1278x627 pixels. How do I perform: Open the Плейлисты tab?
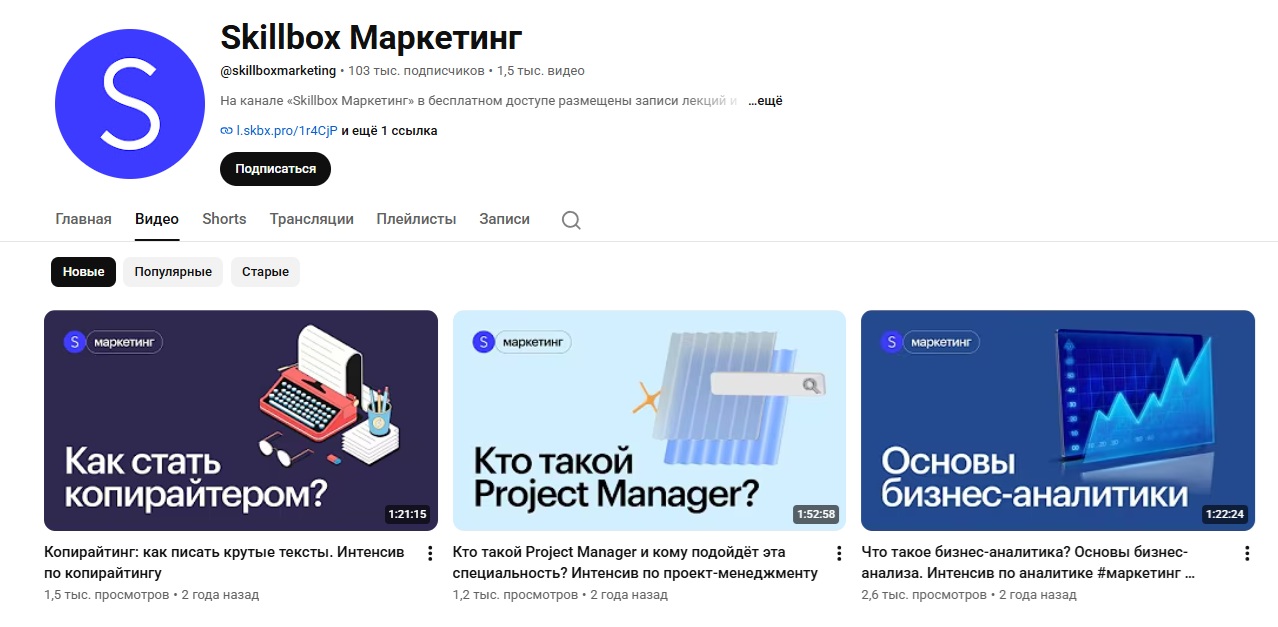click(x=416, y=219)
